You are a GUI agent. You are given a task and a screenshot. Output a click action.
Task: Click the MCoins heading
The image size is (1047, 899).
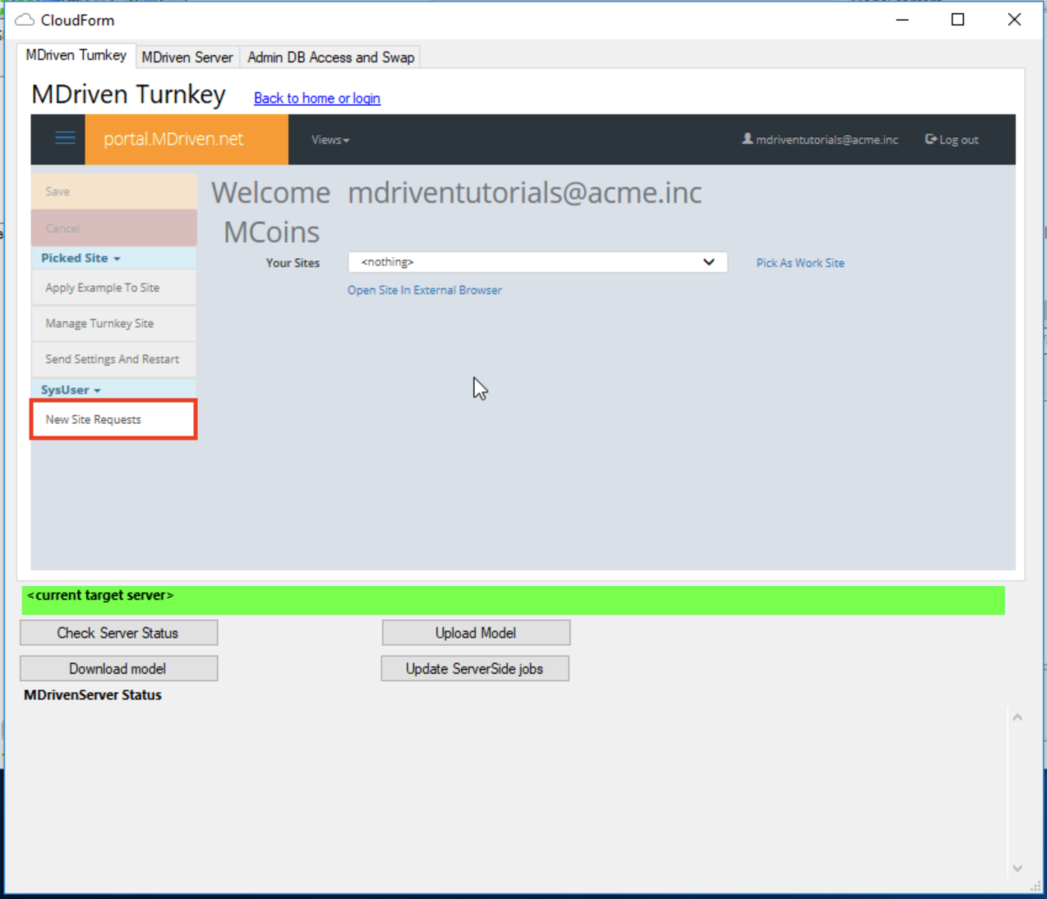pos(271,232)
